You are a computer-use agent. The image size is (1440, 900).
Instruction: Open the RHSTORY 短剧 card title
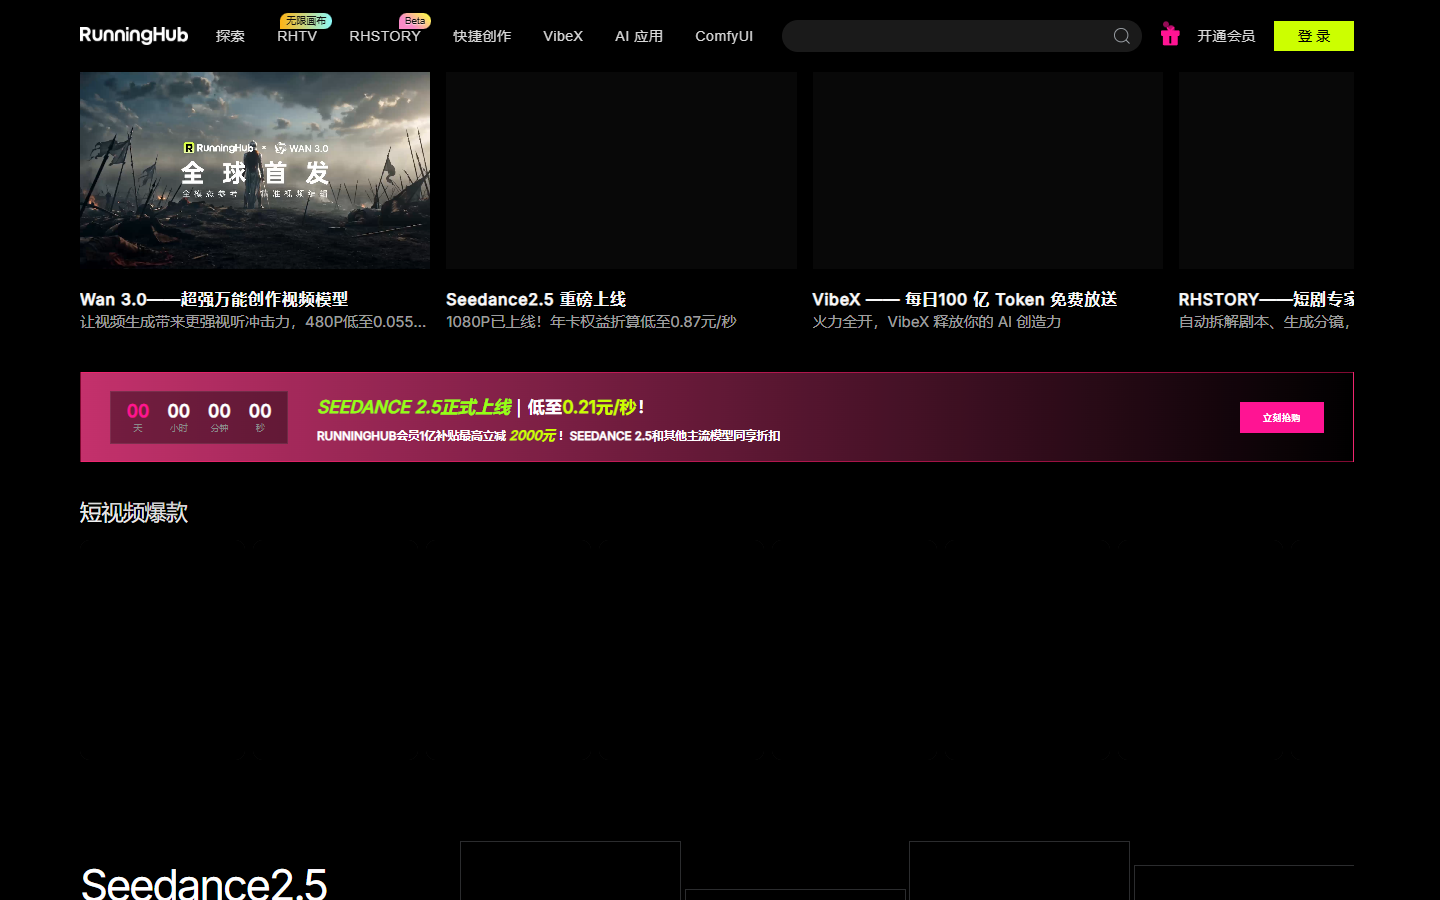[1266, 299]
